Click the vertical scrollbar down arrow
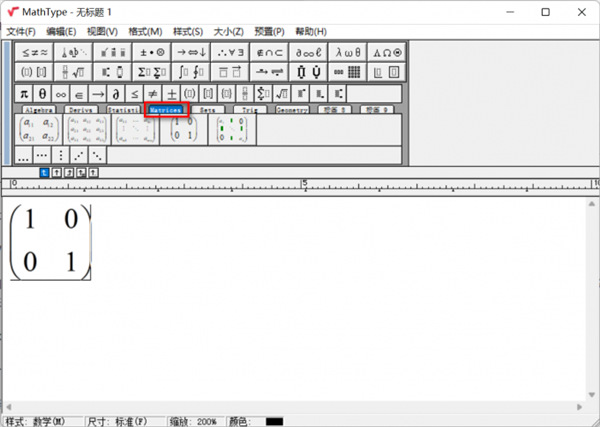The image size is (600, 427). 592,394
